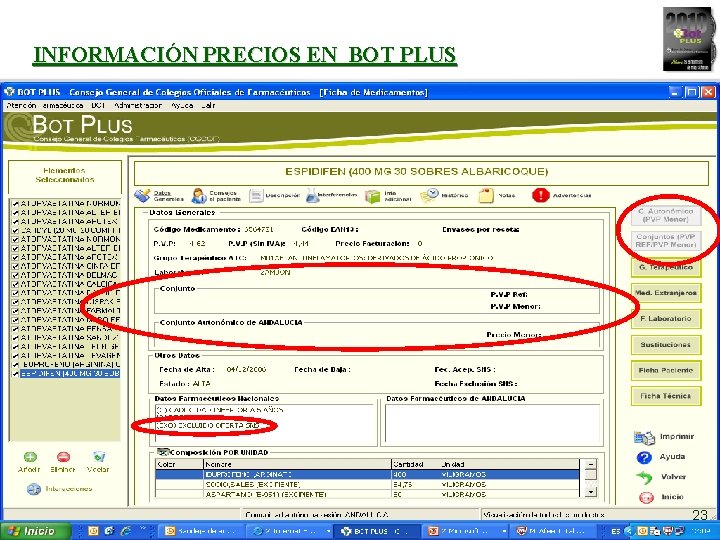Click the green Volver arrow icon
Image resolution: width=720 pixels, height=540 pixels.
644,478
